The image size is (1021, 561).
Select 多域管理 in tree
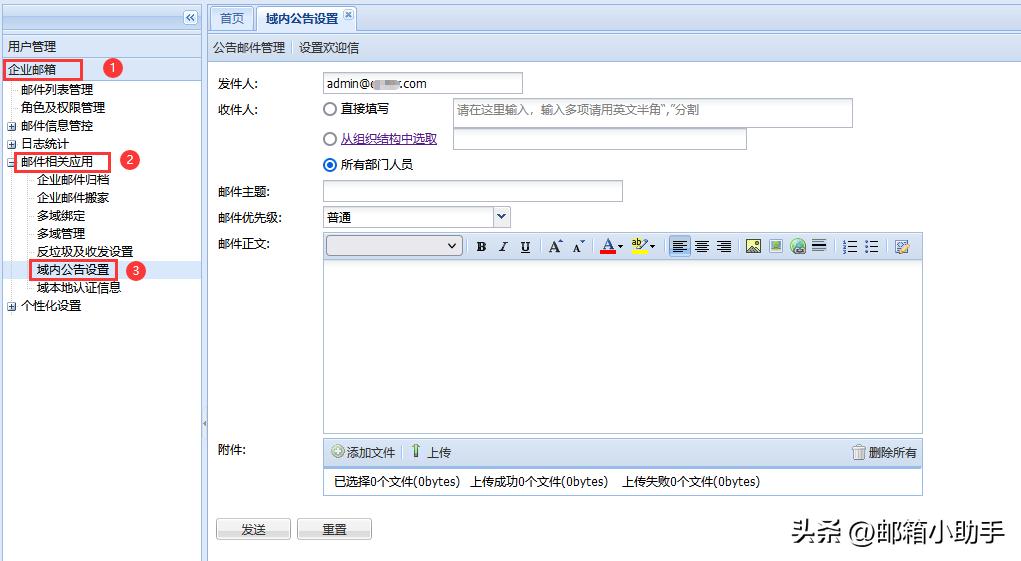point(61,234)
